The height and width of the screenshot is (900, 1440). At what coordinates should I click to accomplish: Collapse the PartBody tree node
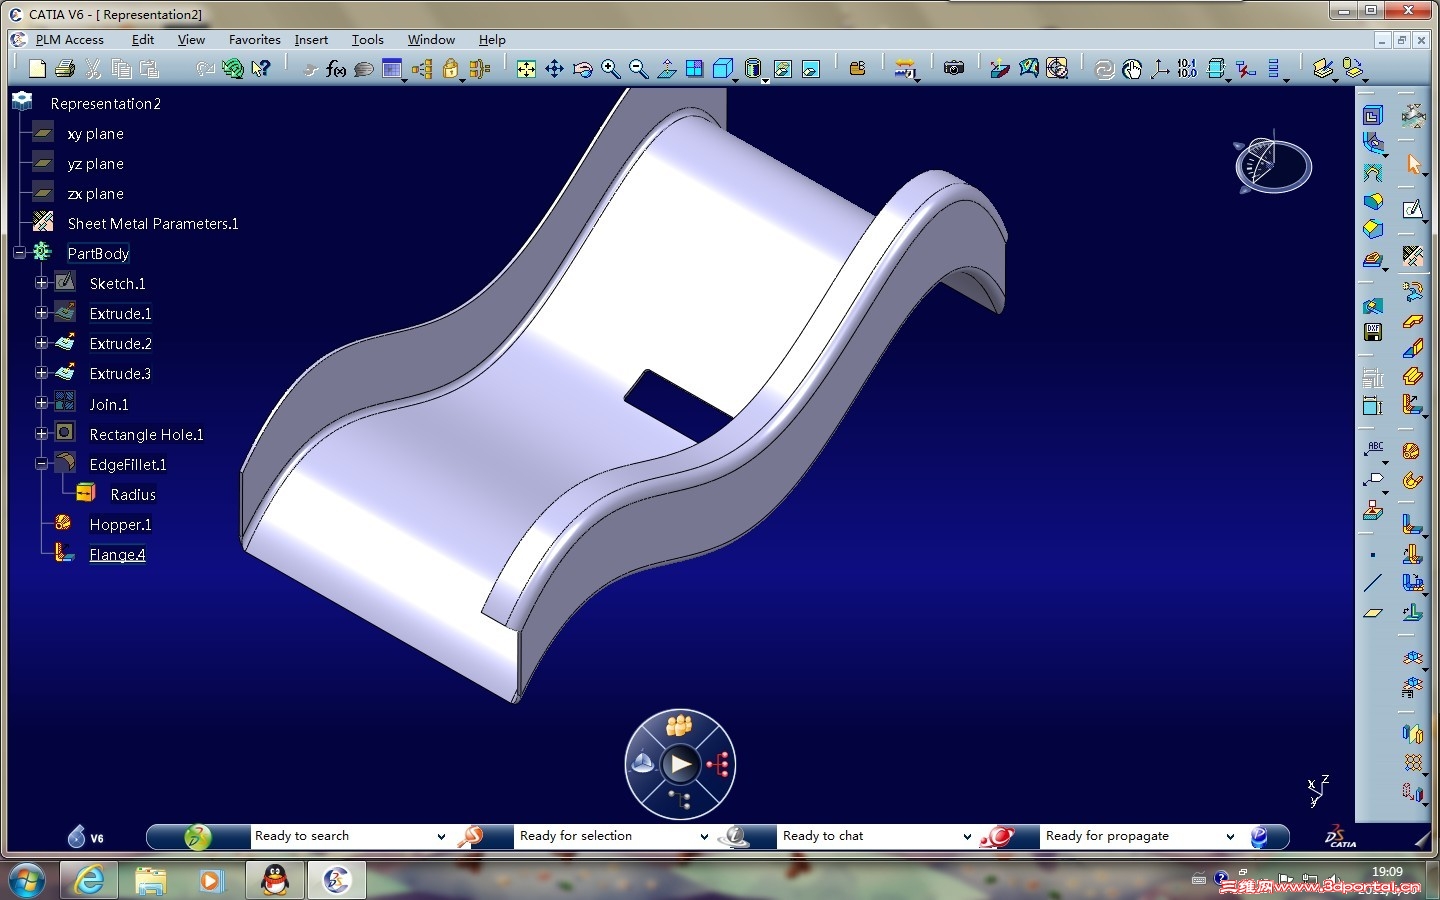[x=19, y=253]
